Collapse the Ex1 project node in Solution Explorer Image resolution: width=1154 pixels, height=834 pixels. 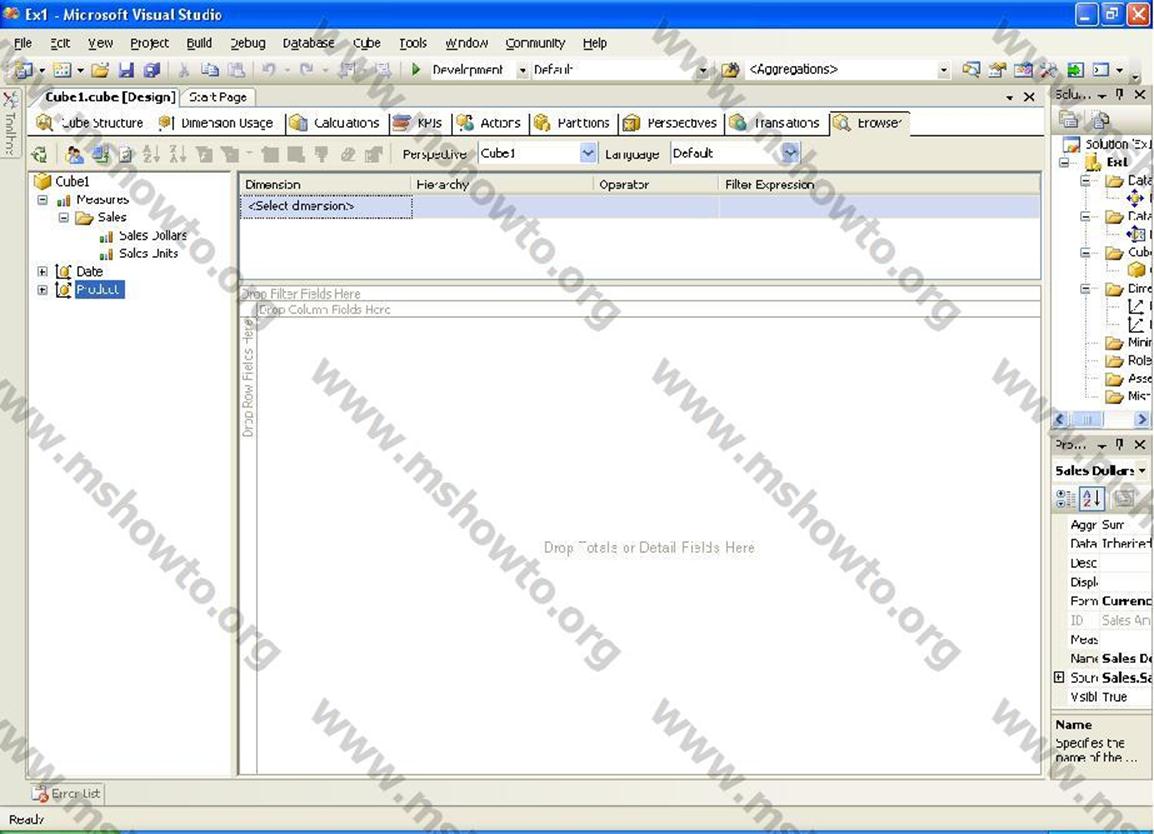click(x=1065, y=162)
